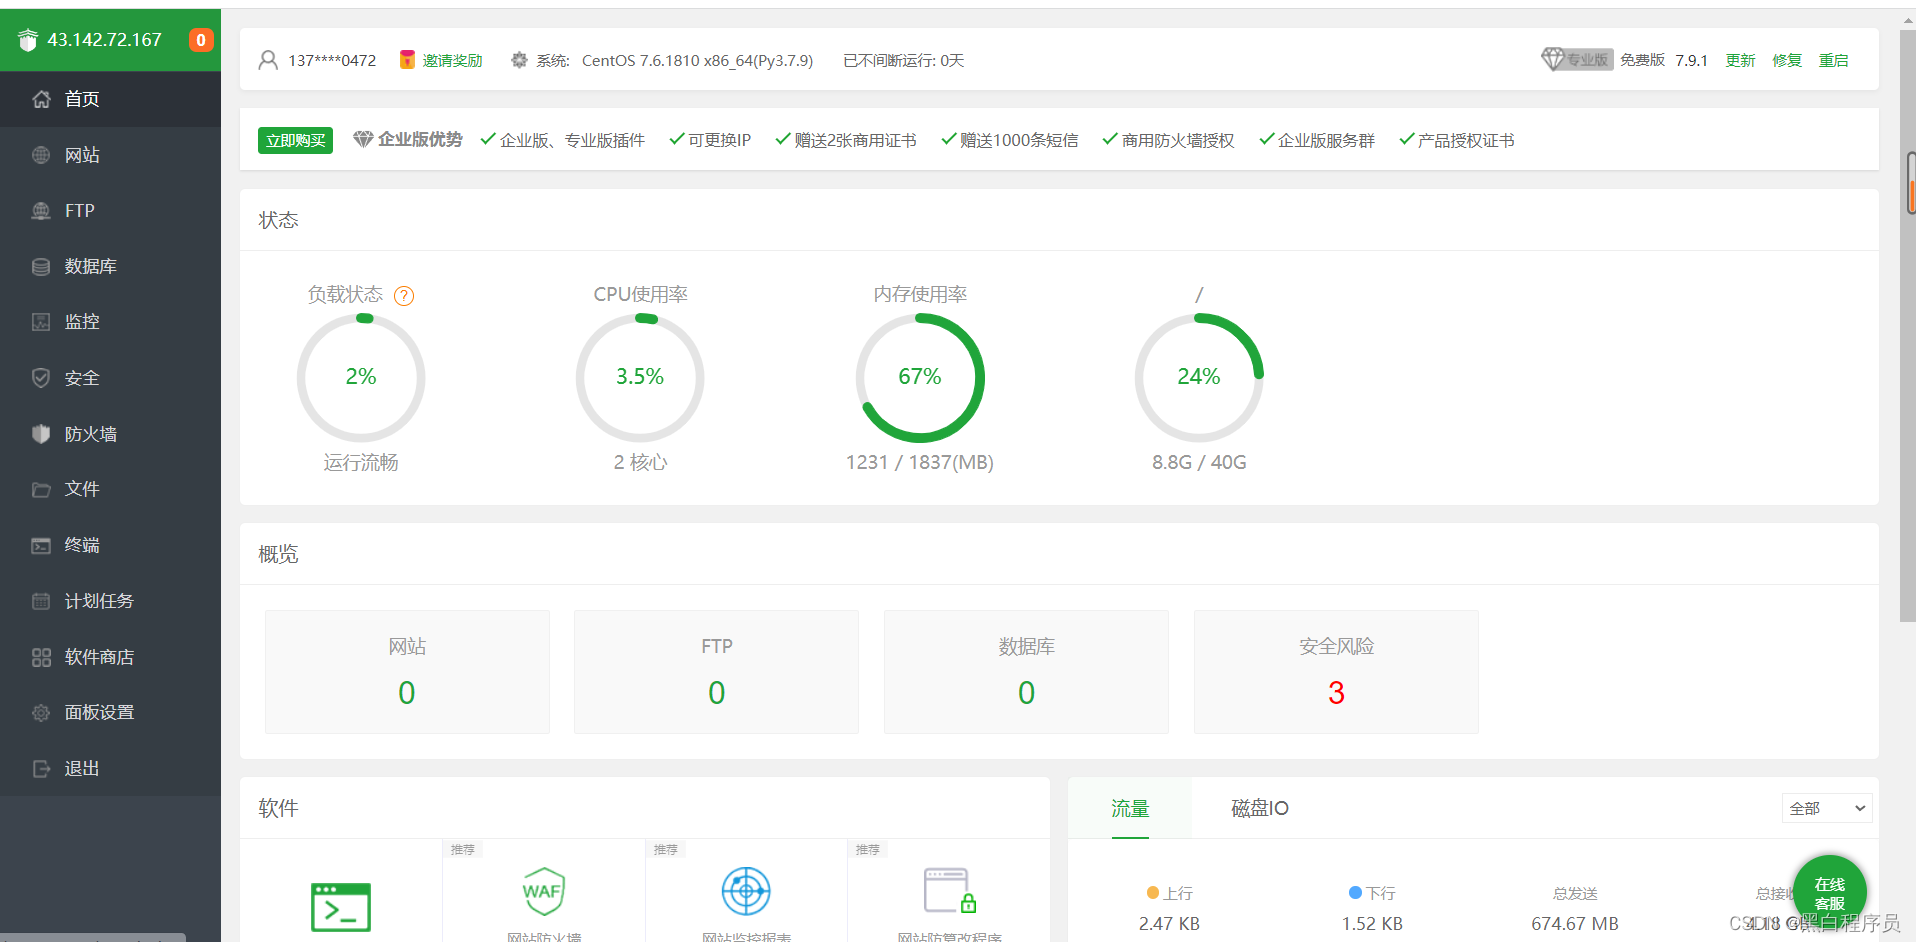Click the panel shield logo by IP
This screenshot has height=942, width=1916.
[28, 40]
